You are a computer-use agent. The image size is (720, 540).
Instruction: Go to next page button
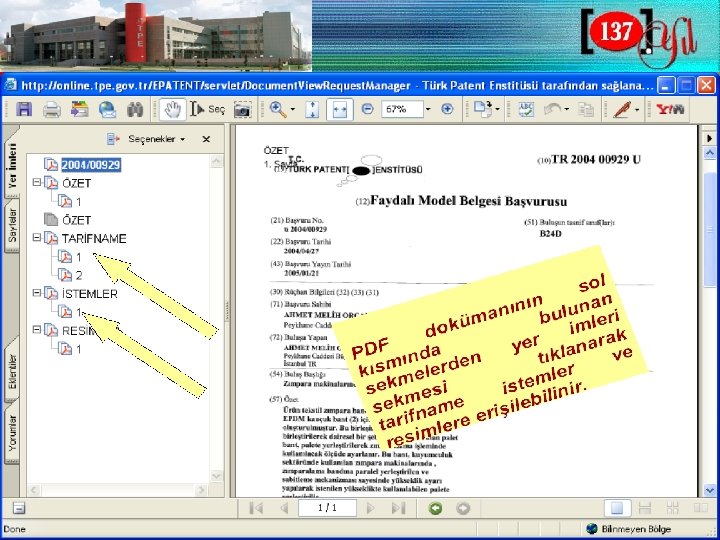click(x=371, y=508)
